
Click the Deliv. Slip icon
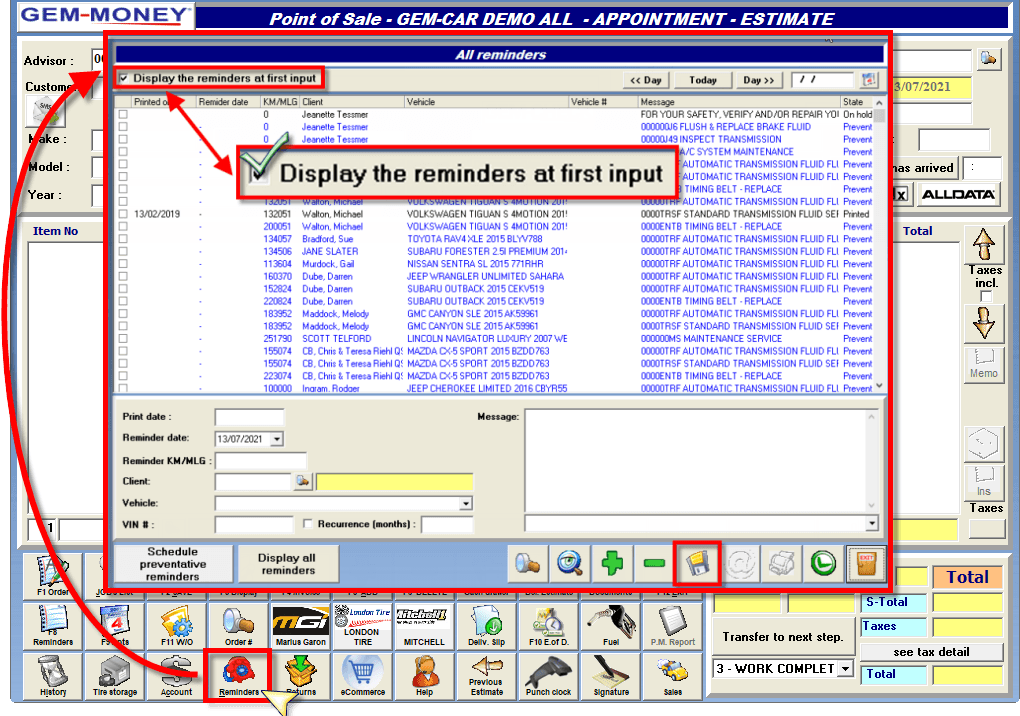pyautogui.click(x=487, y=624)
